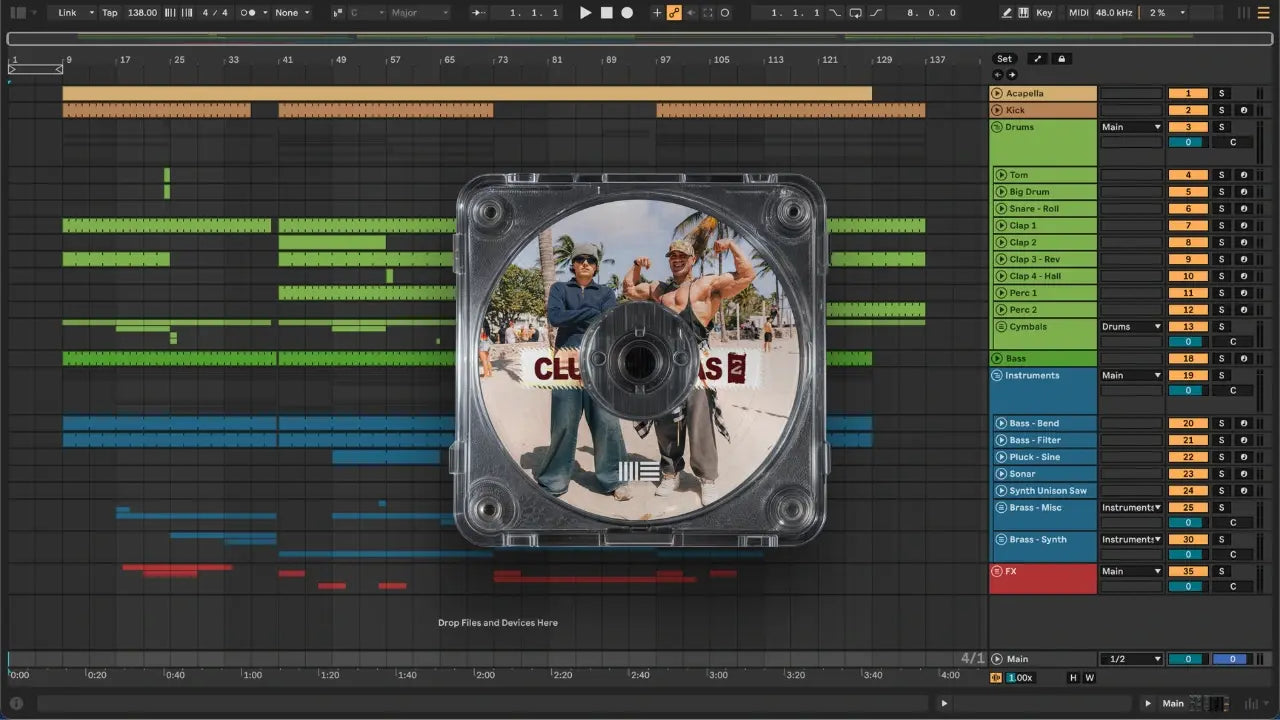
Task: Toggle the Metronome icon
Action: point(250,13)
